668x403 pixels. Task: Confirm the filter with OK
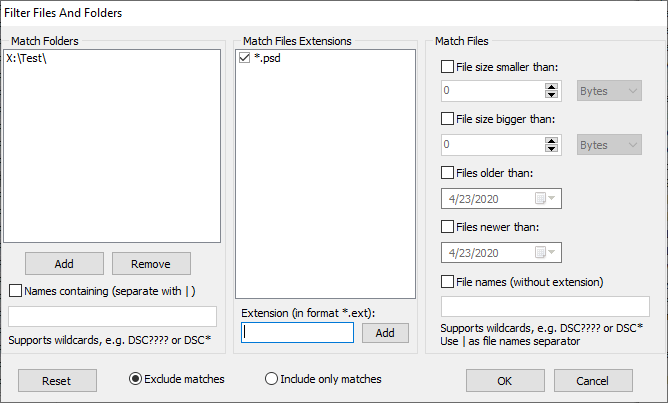(x=505, y=380)
